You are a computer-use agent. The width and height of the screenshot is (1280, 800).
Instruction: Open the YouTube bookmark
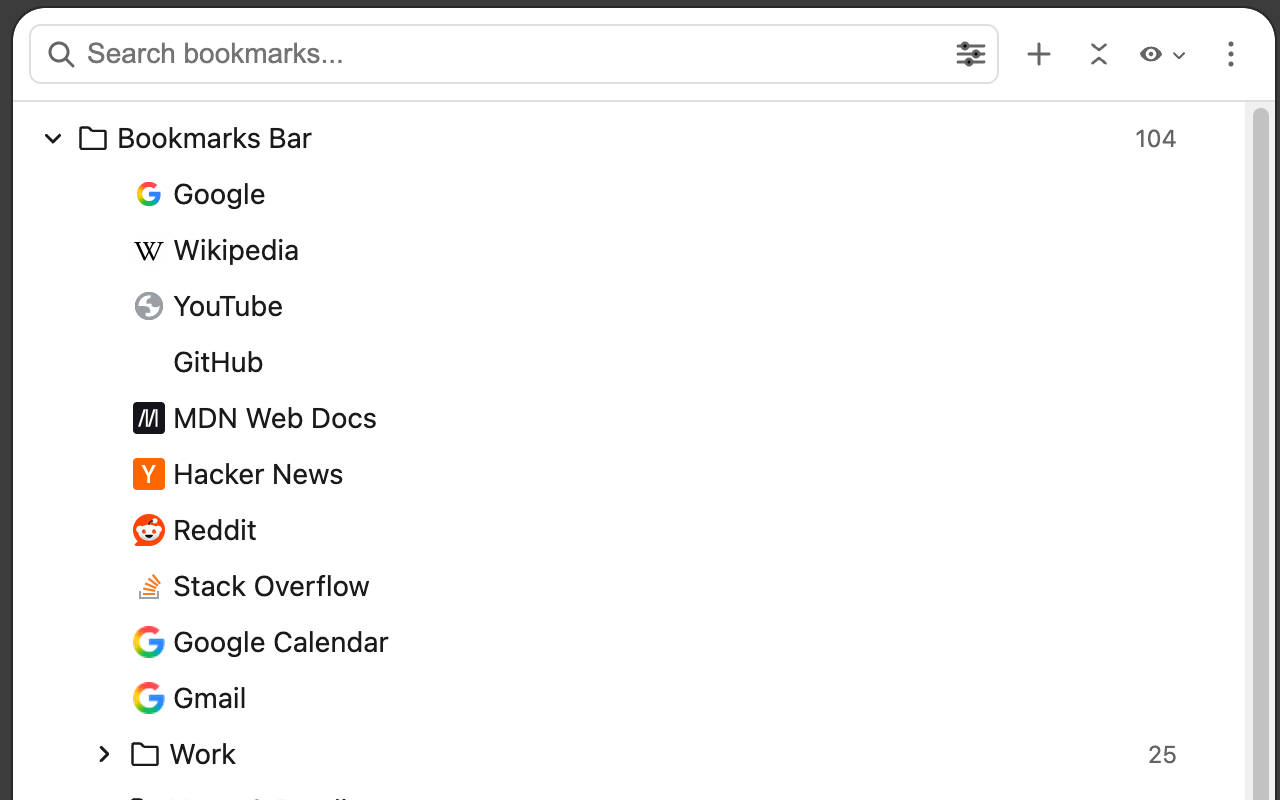tap(228, 306)
